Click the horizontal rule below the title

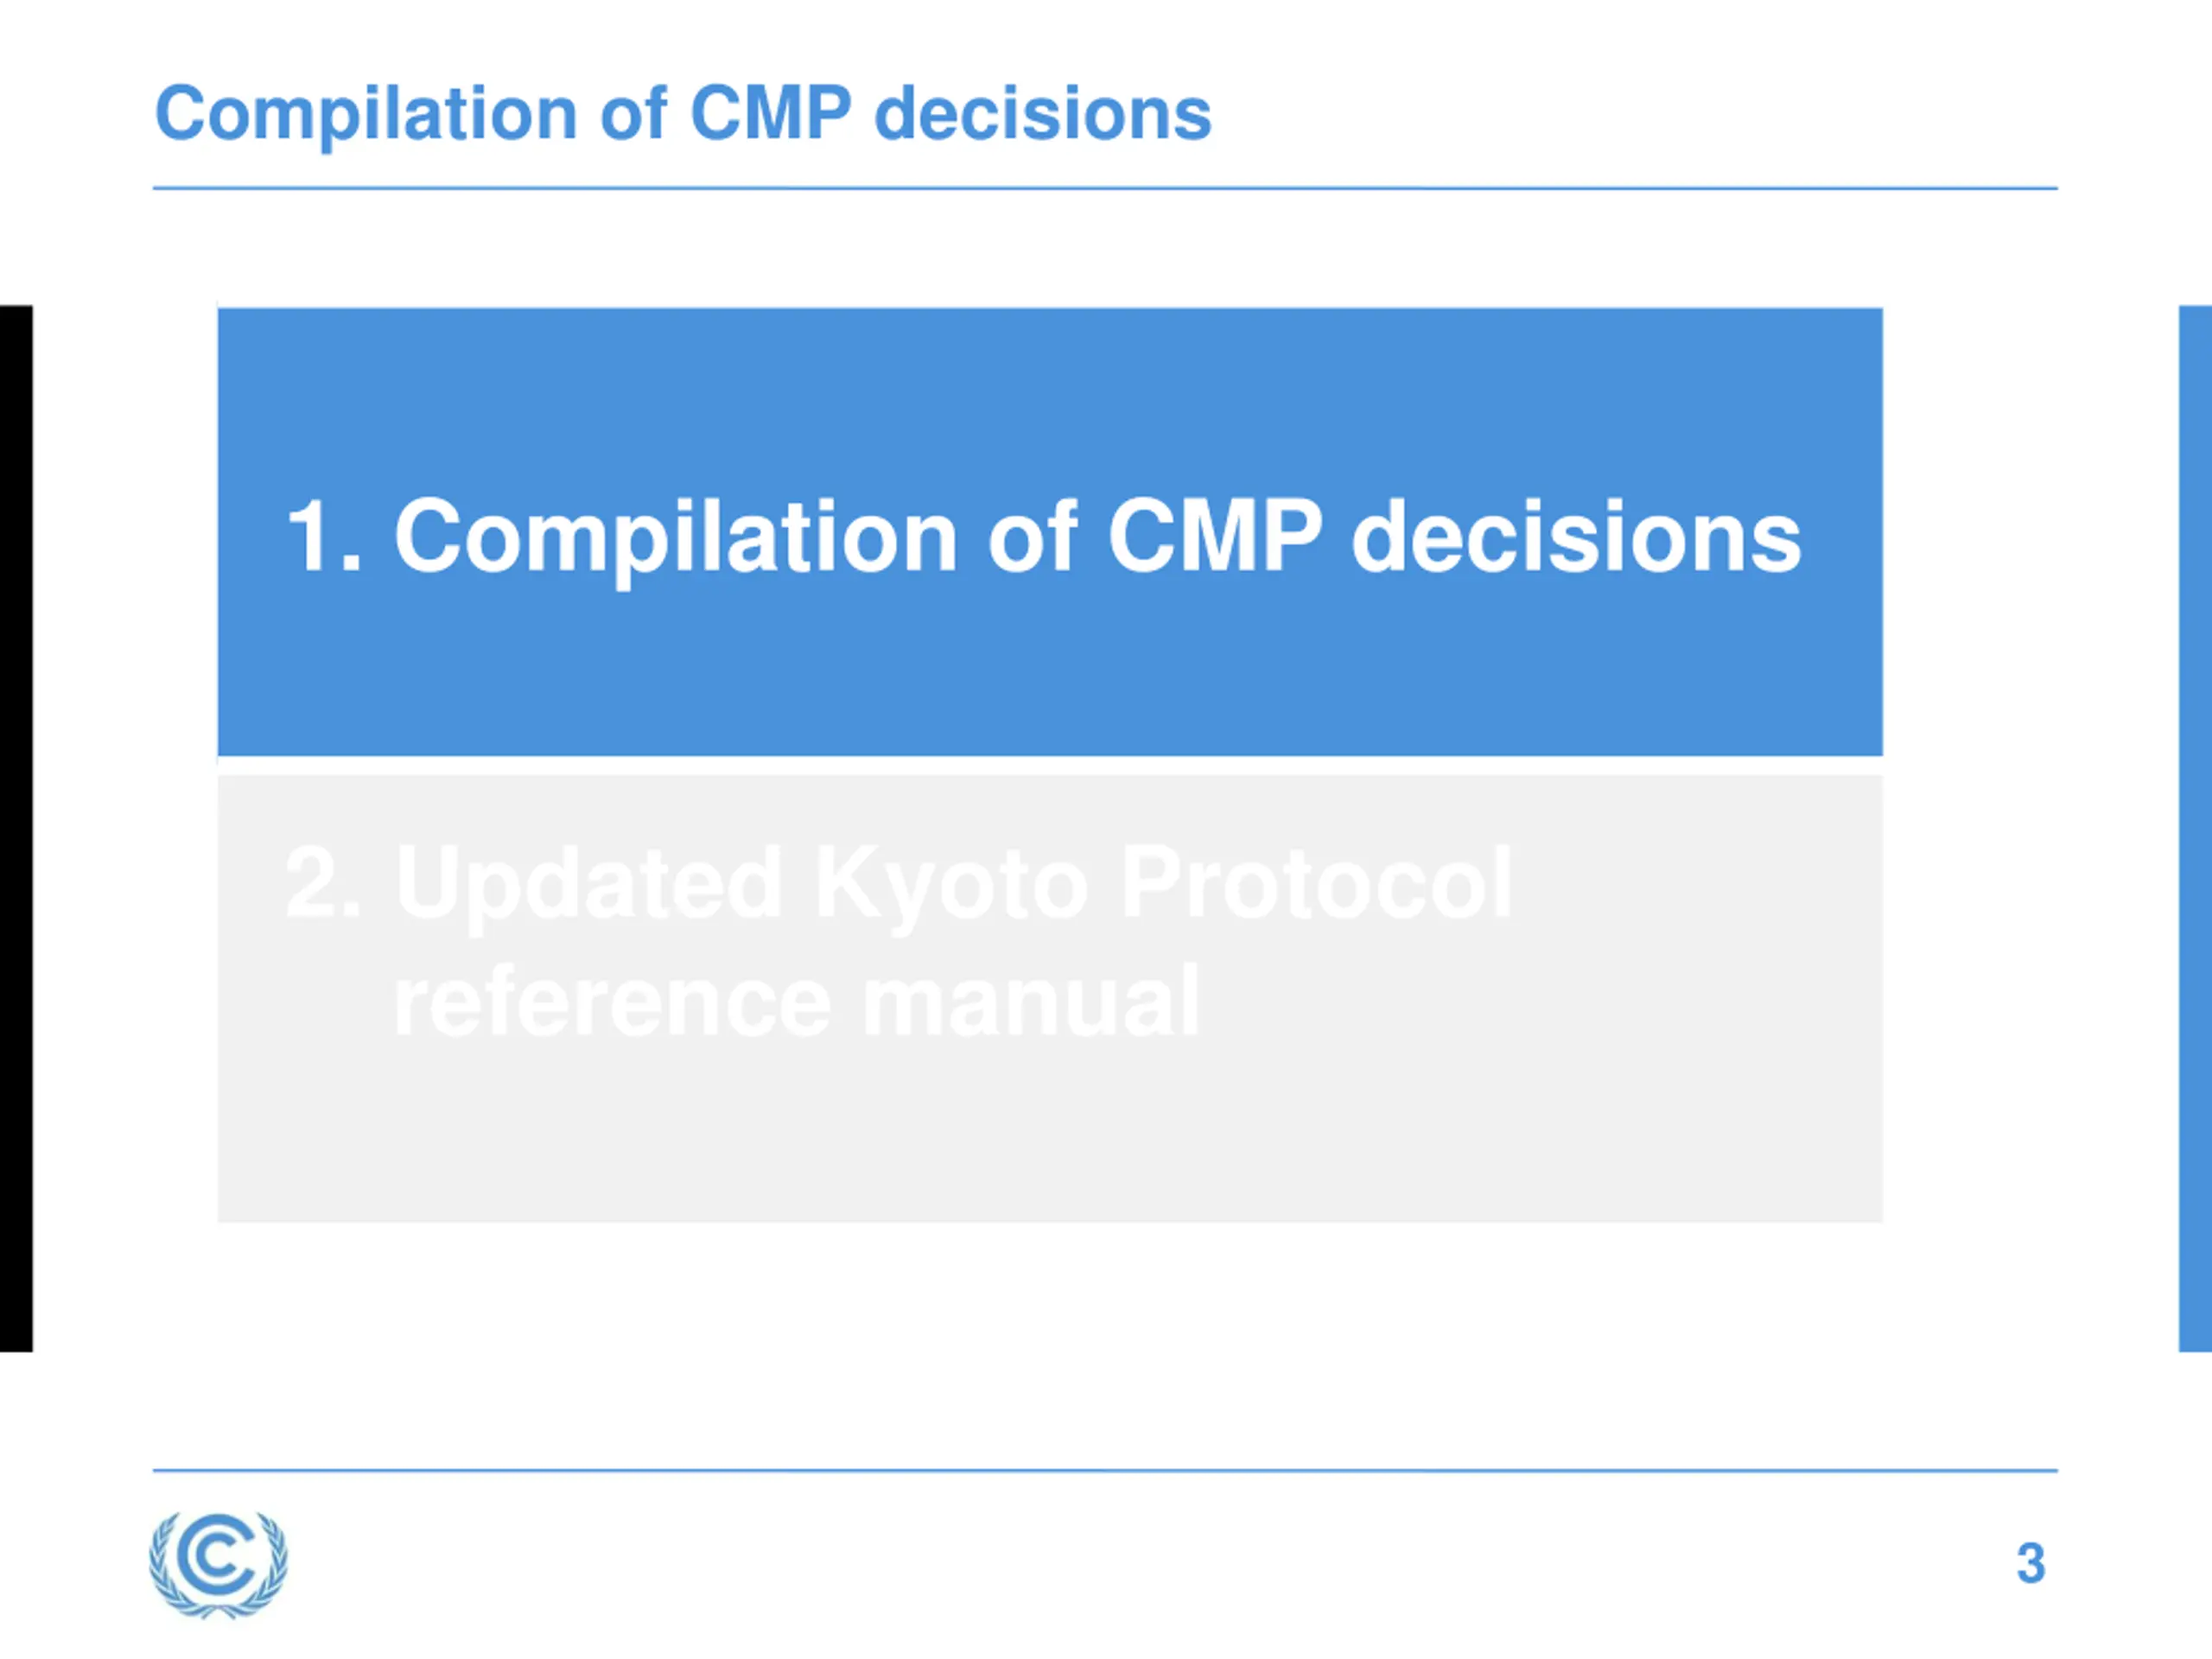coord(1105,188)
